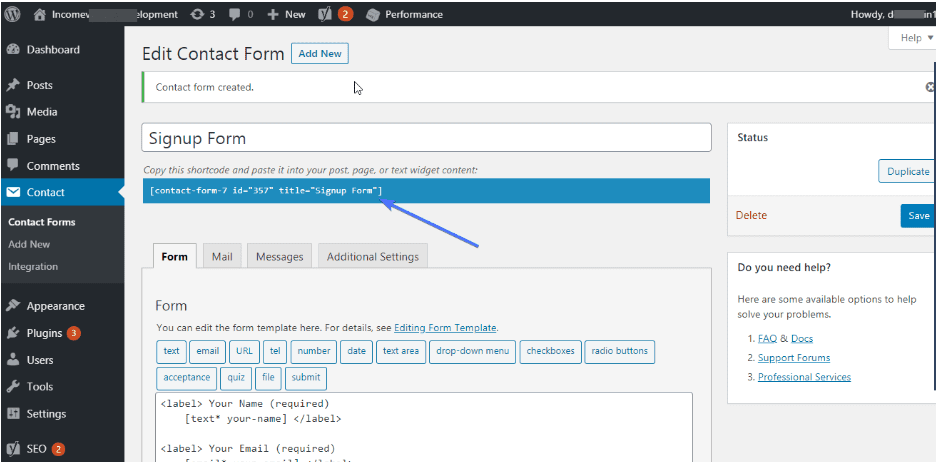
Task: Click the Users icon in sidebar
Action: coord(13,360)
